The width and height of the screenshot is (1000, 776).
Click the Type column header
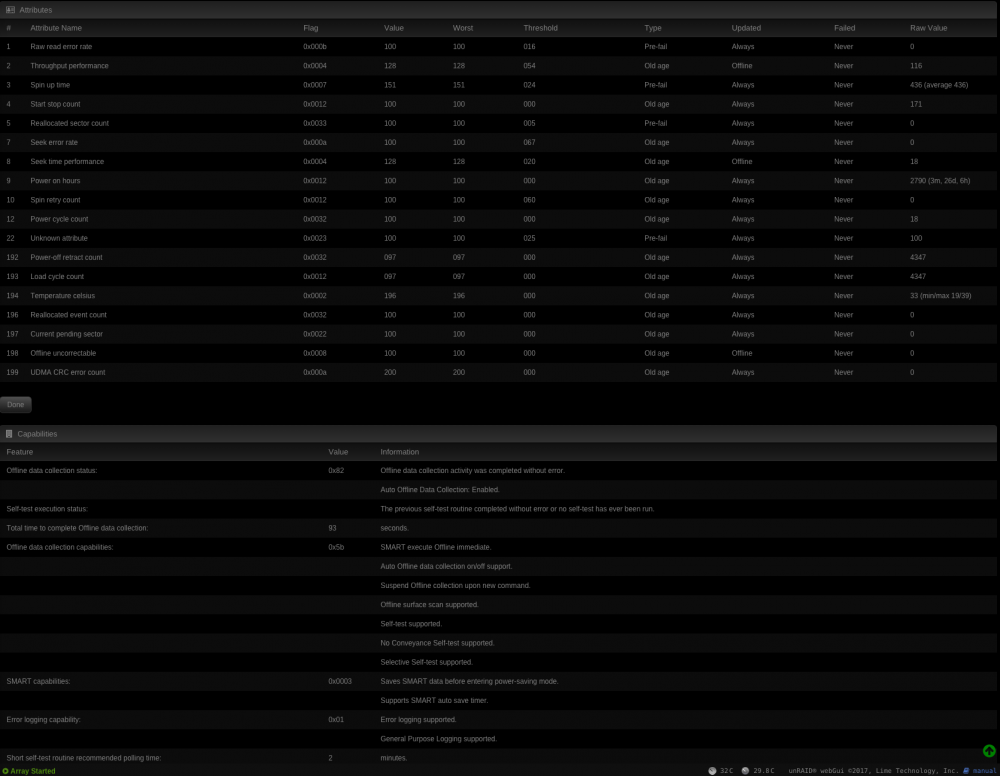[x=652, y=28]
